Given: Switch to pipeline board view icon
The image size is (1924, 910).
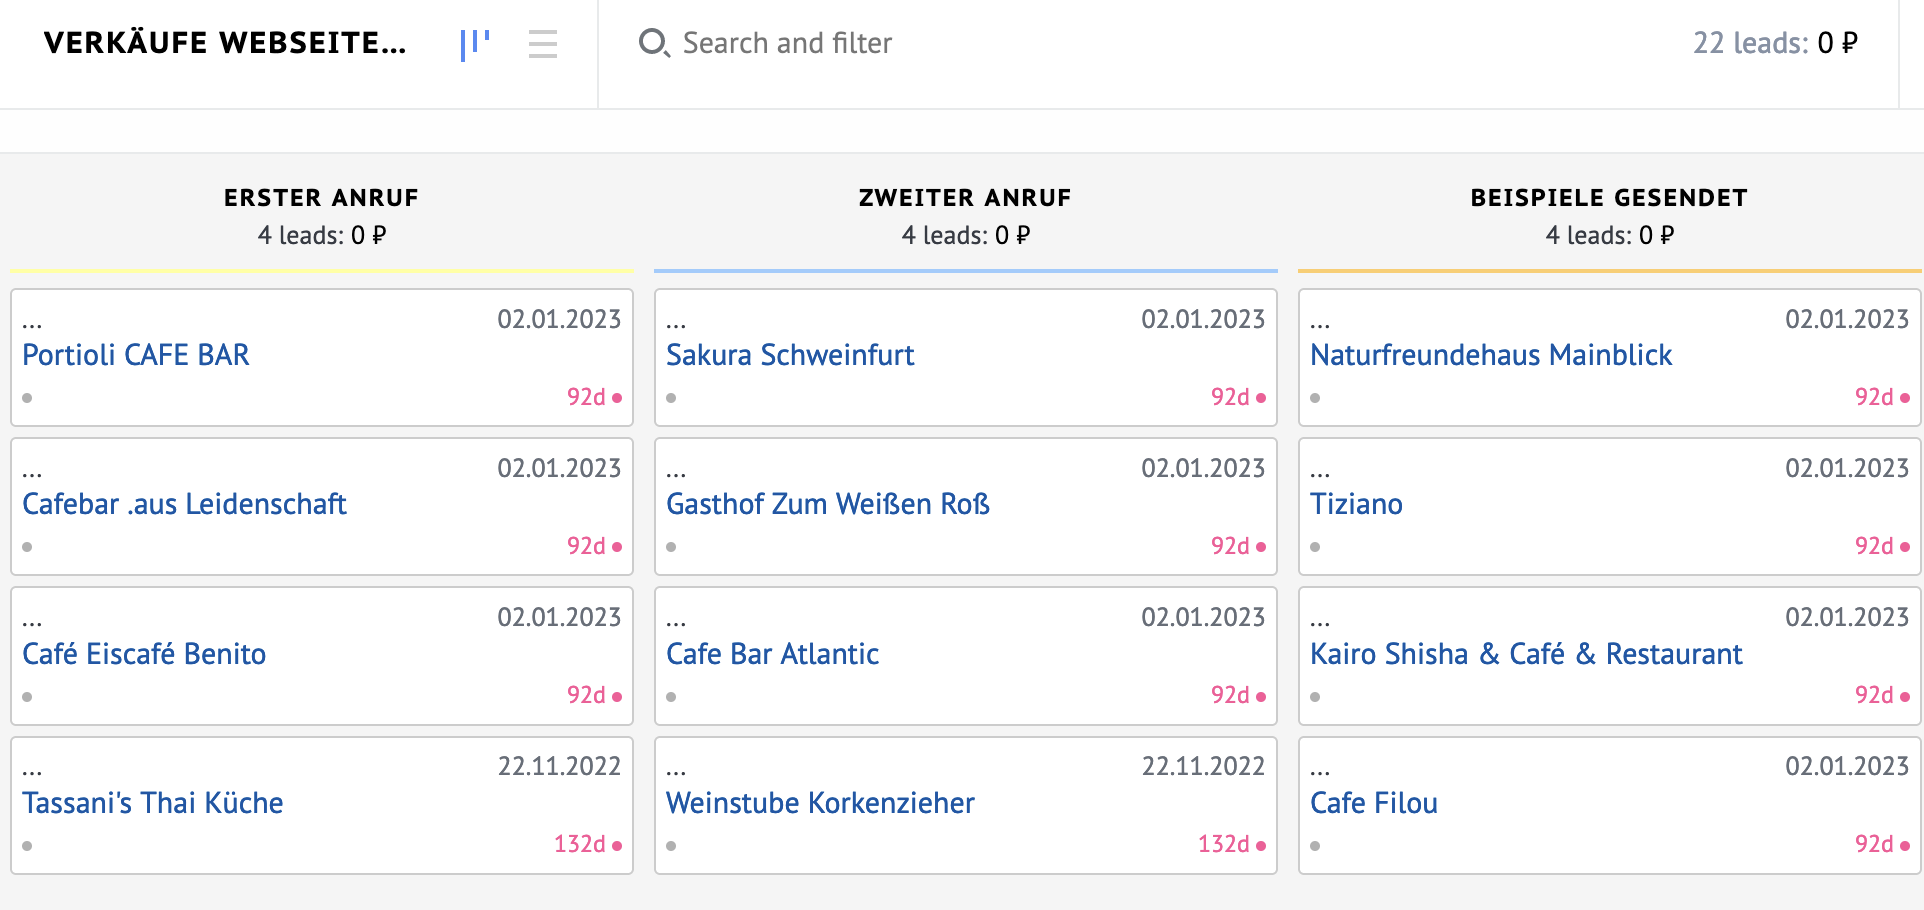Looking at the screenshot, I should (474, 44).
